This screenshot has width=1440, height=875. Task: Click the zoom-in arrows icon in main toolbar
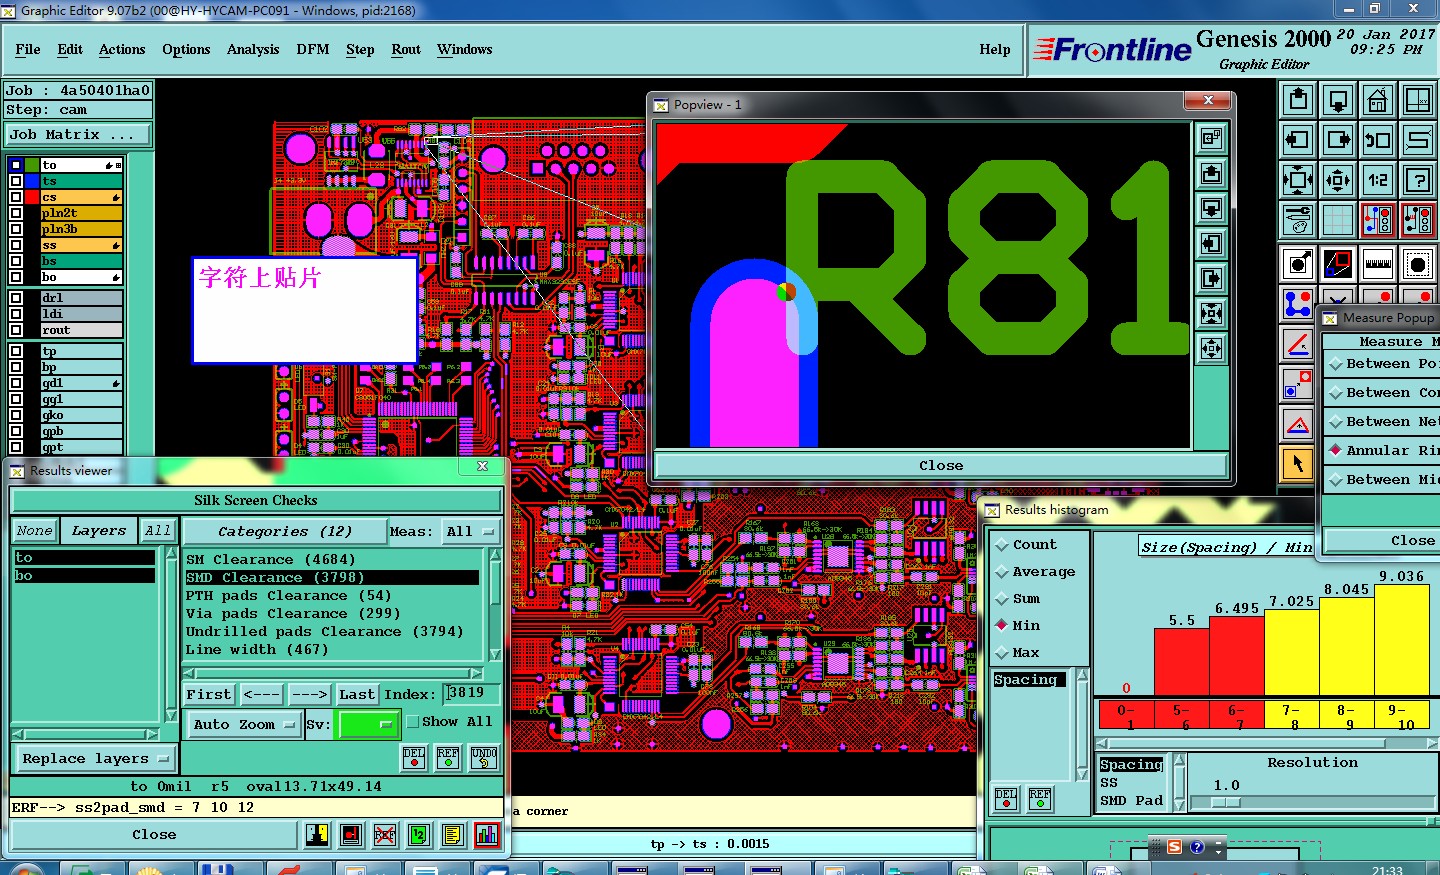(x=1298, y=180)
